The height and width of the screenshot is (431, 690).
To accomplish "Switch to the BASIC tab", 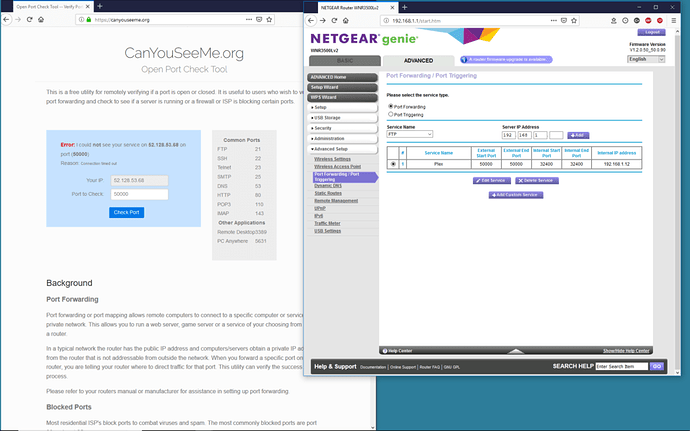I will (x=345, y=60).
